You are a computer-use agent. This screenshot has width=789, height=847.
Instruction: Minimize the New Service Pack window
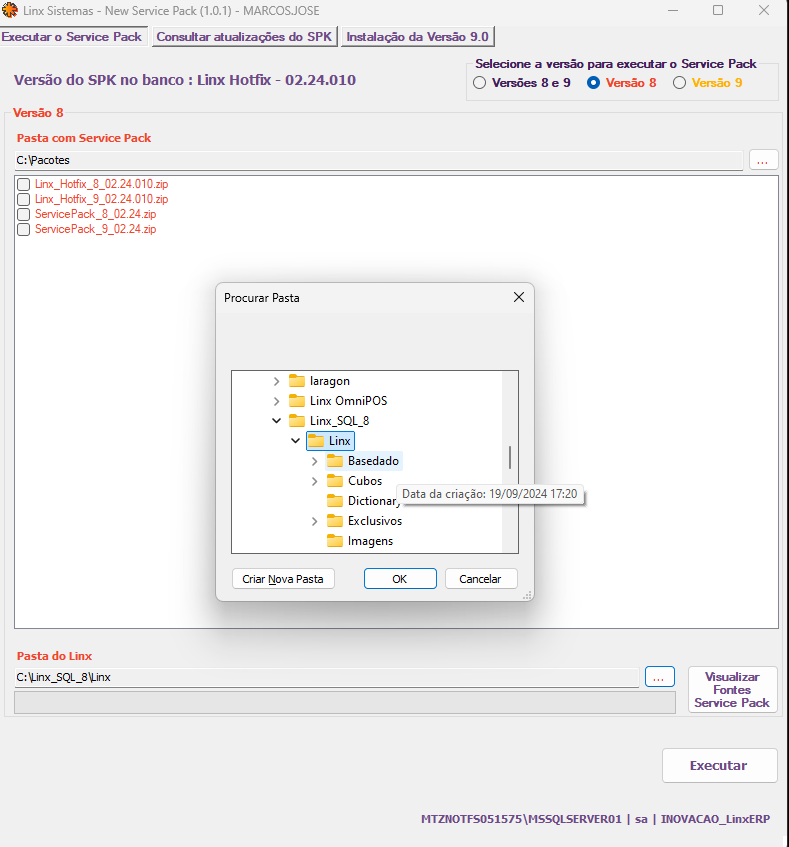click(x=673, y=10)
